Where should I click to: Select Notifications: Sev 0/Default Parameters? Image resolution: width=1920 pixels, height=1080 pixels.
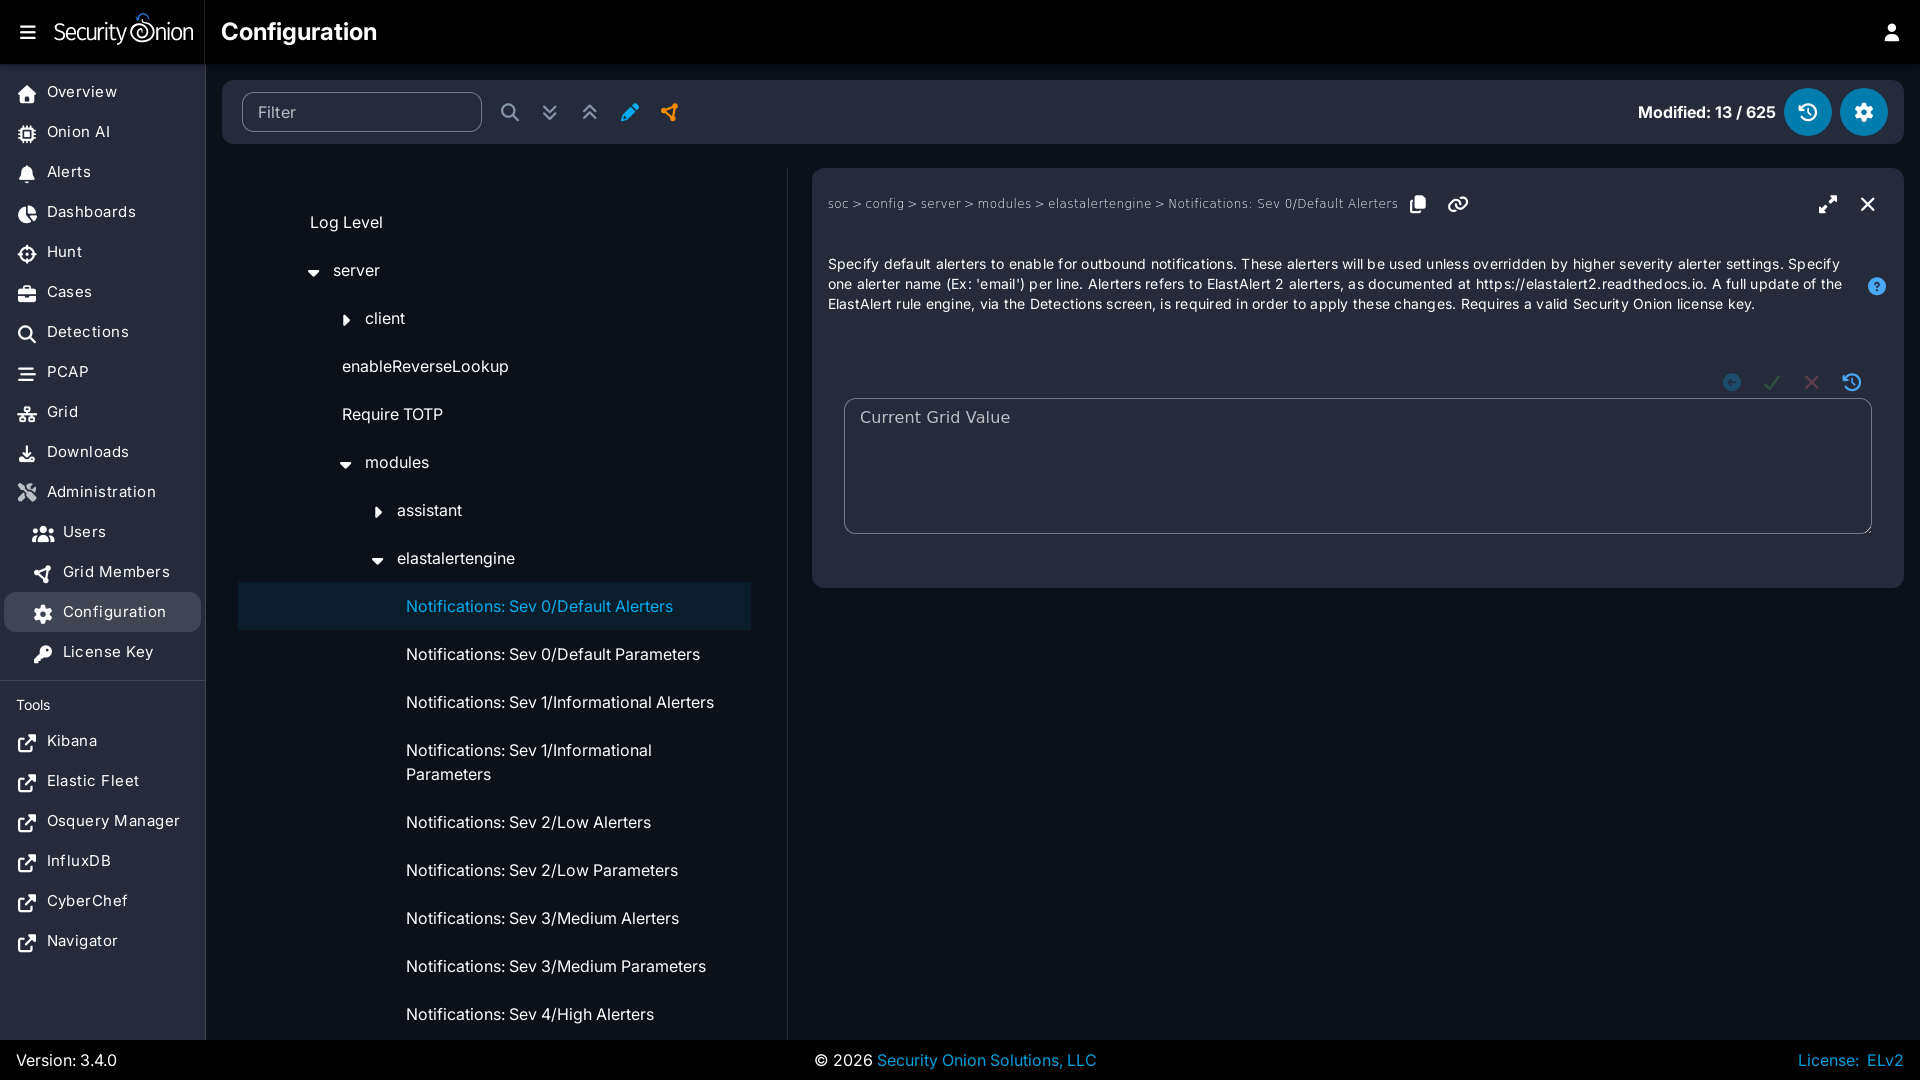pyautogui.click(x=553, y=654)
